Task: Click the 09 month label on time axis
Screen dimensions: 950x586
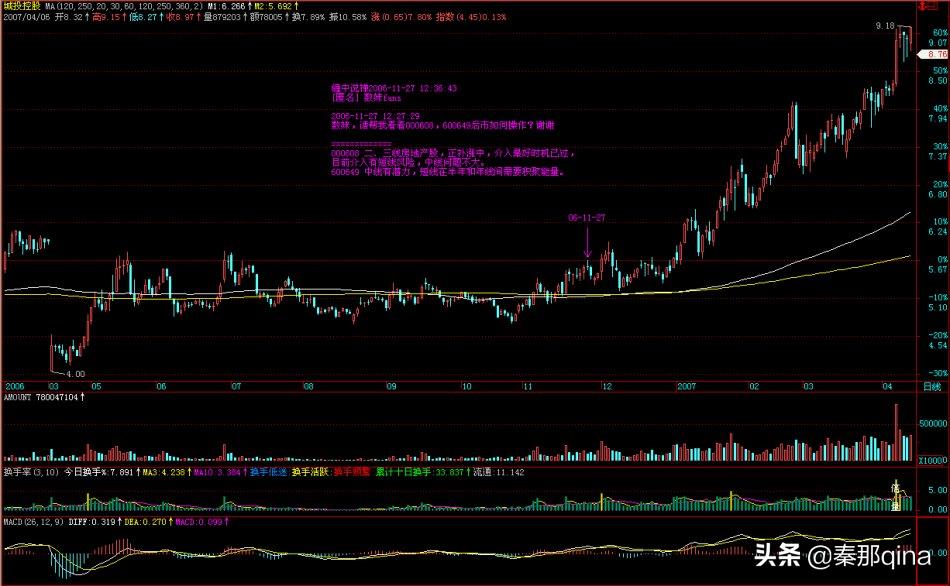Action: 391,387
